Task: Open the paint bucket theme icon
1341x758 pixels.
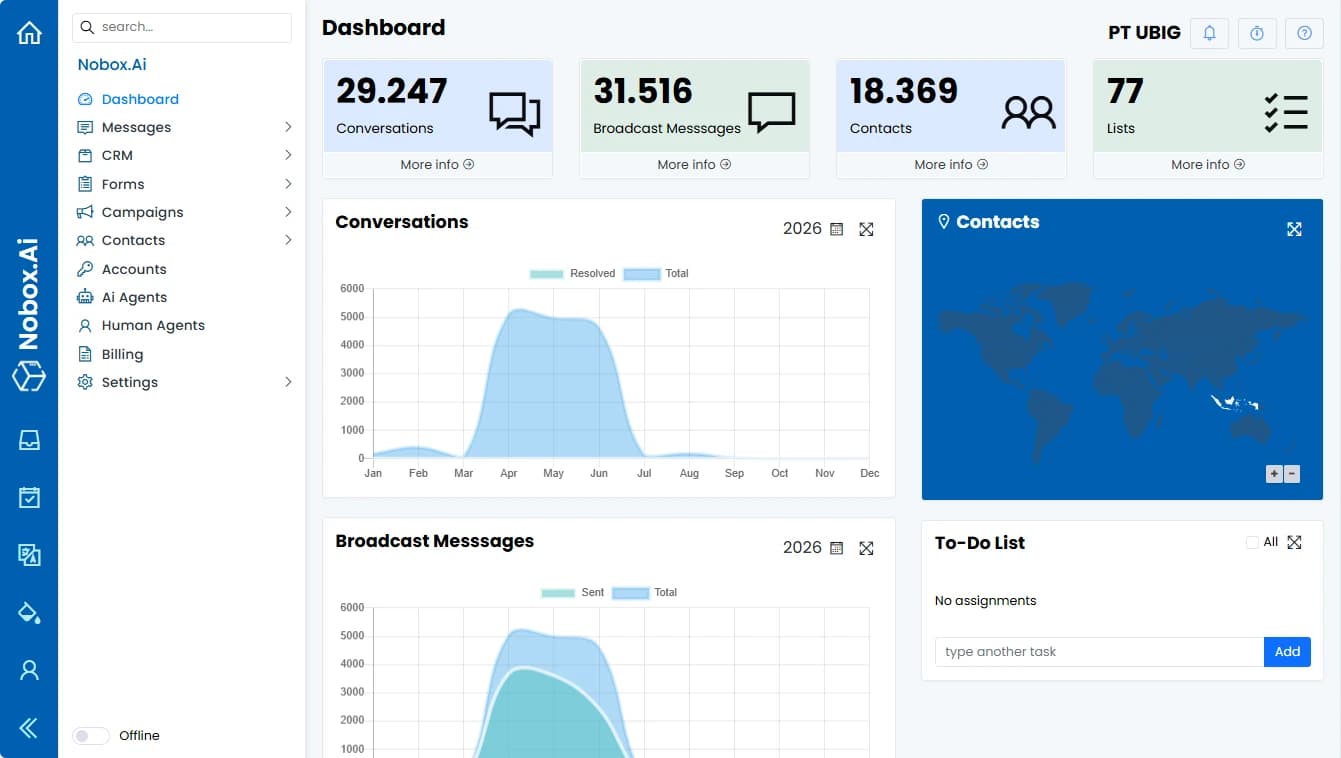Action: tap(29, 612)
